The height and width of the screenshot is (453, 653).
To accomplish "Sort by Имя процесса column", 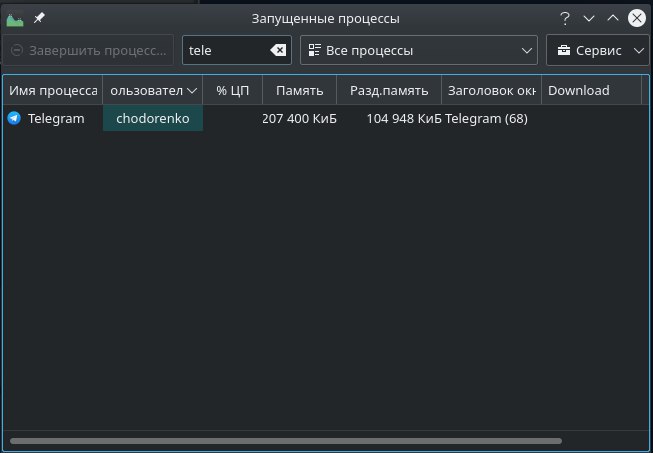I will 53,90.
